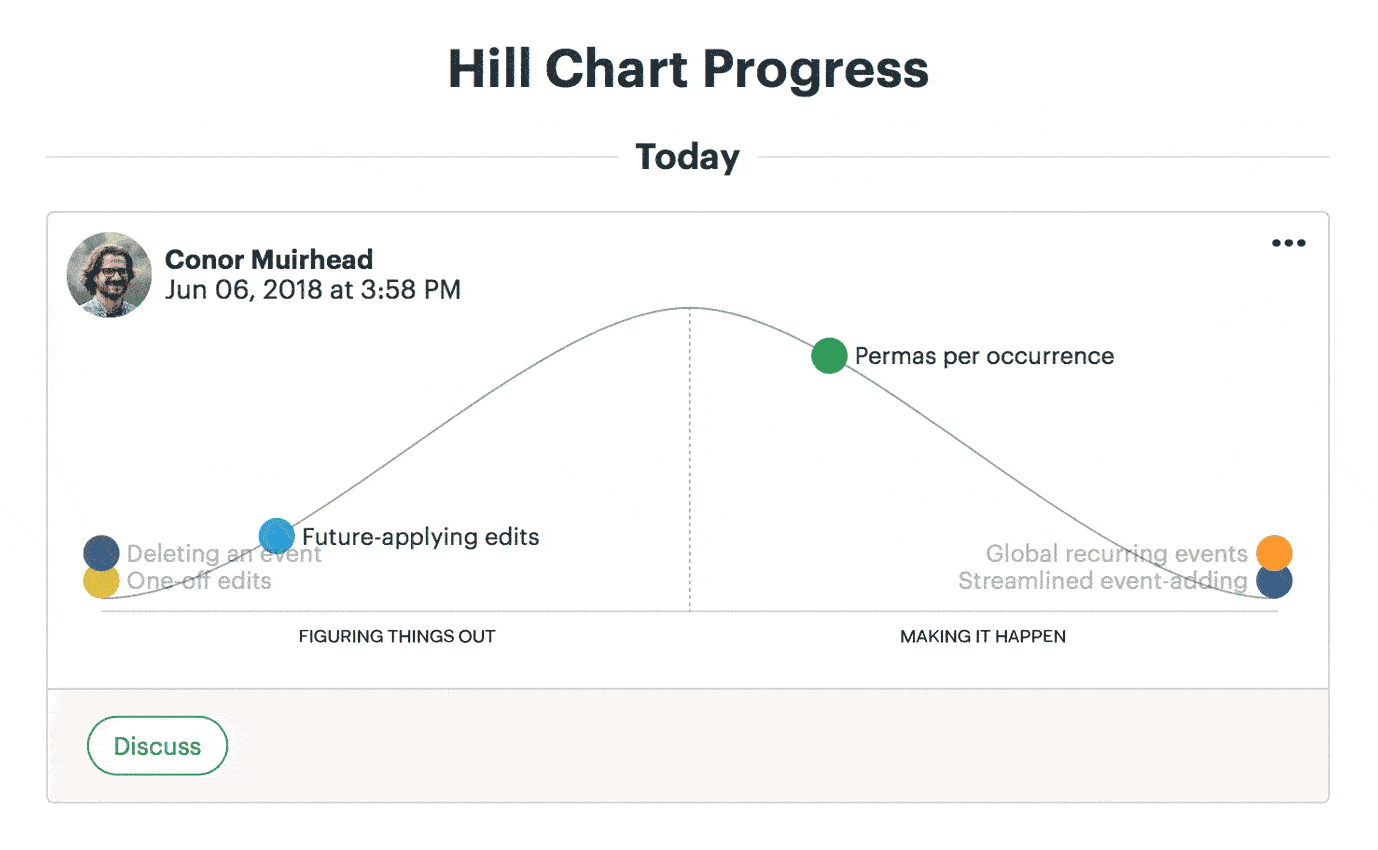Open the three-dots options menu
Image resolution: width=1378 pixels, height=850 pixels.
[x=1288, y=243]
